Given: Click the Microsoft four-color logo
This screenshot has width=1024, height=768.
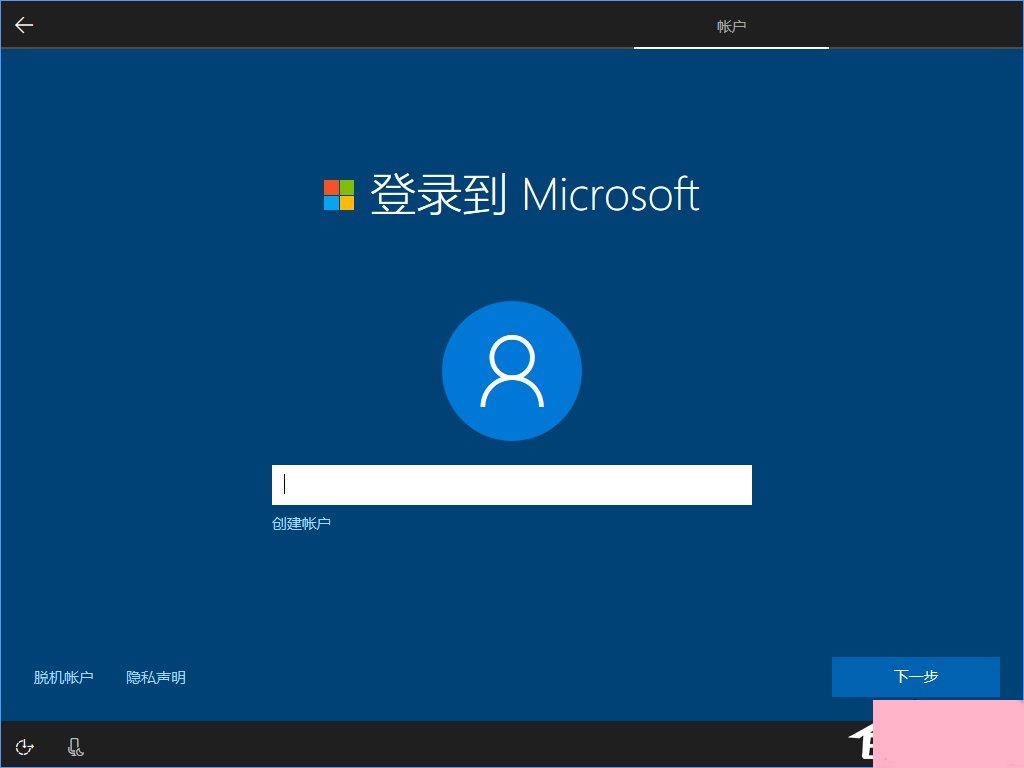Looking at the screenshot, I should pyautogui.click(x=339, y=195).
